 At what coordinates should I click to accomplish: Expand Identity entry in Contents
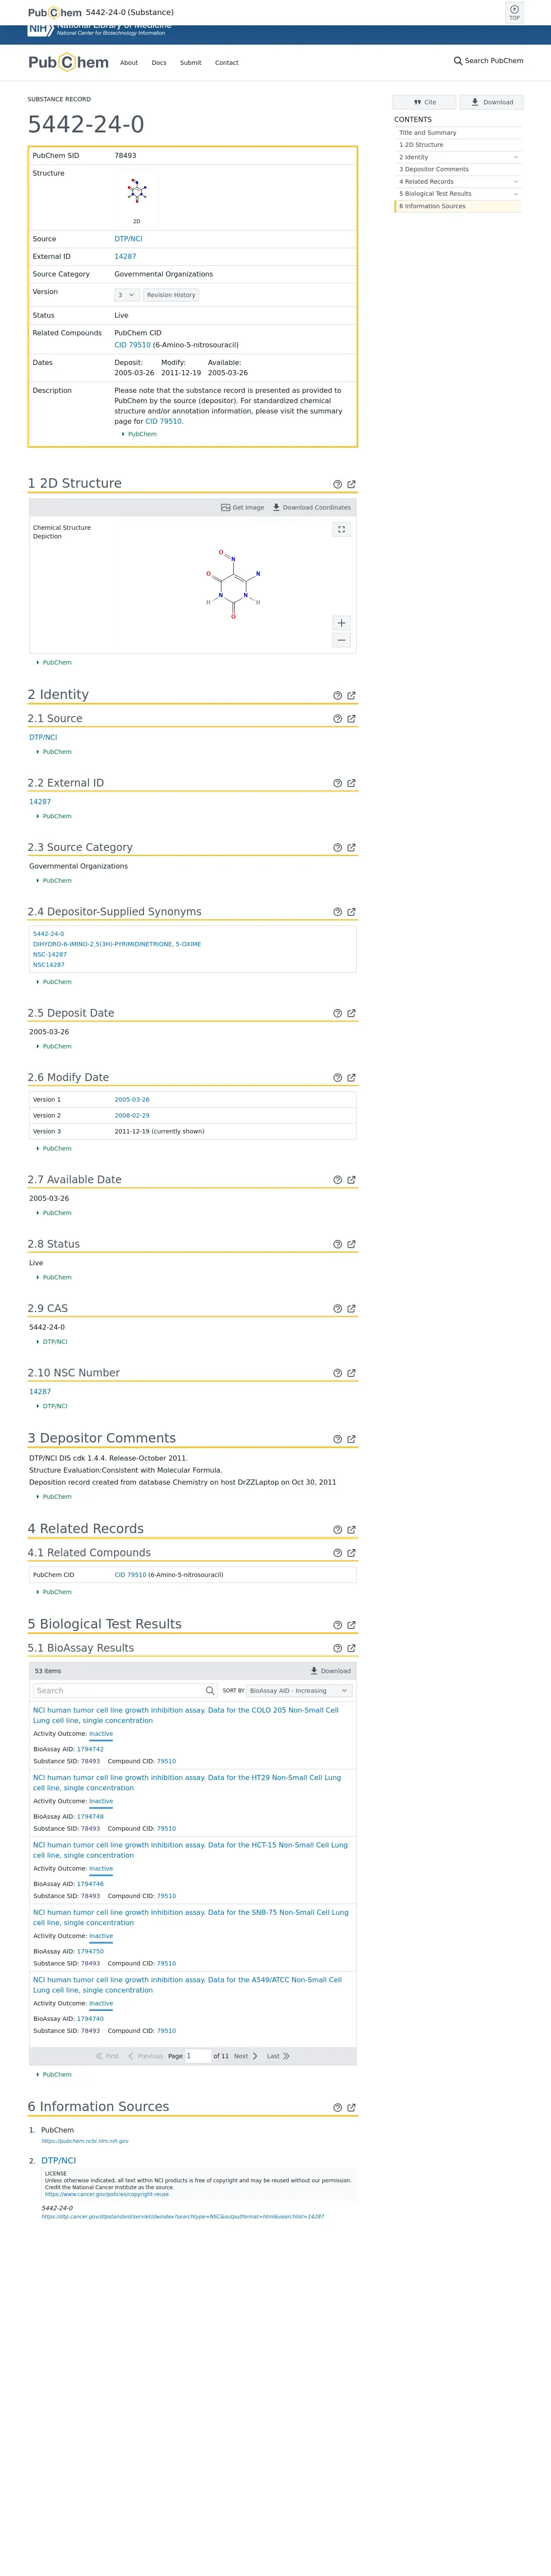pos(516,157)
